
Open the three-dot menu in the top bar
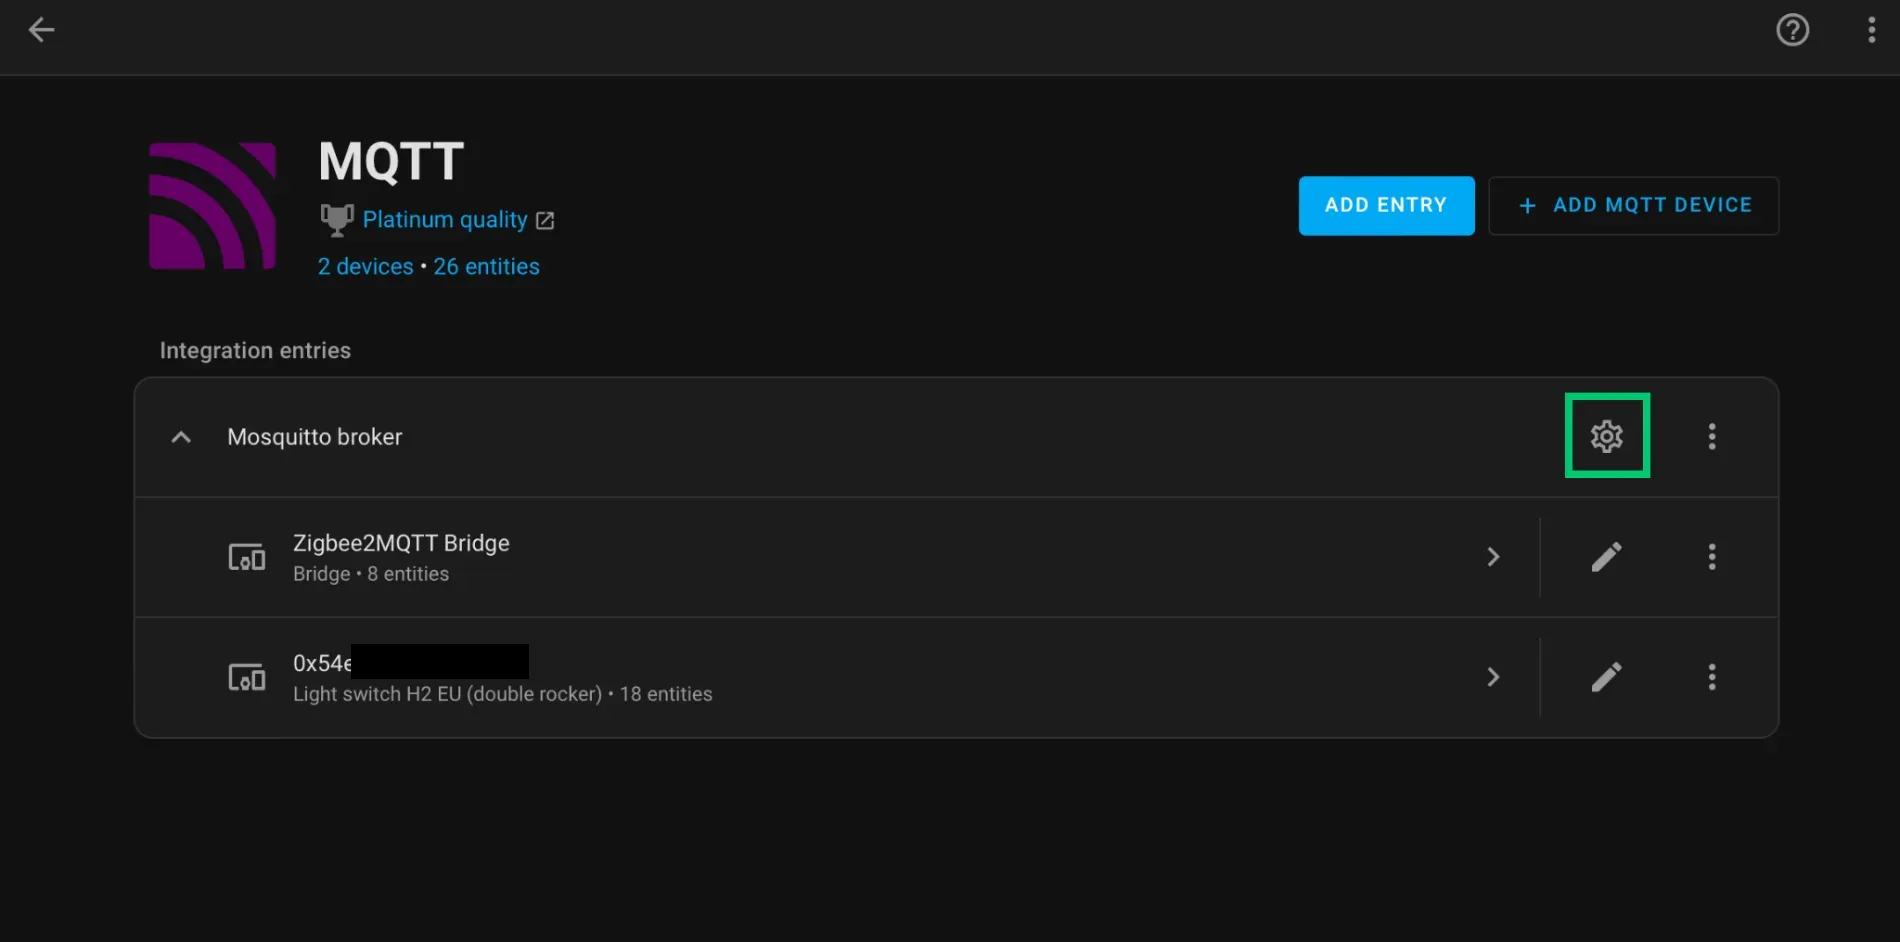pyautogui.click(x=1871, y=30)
